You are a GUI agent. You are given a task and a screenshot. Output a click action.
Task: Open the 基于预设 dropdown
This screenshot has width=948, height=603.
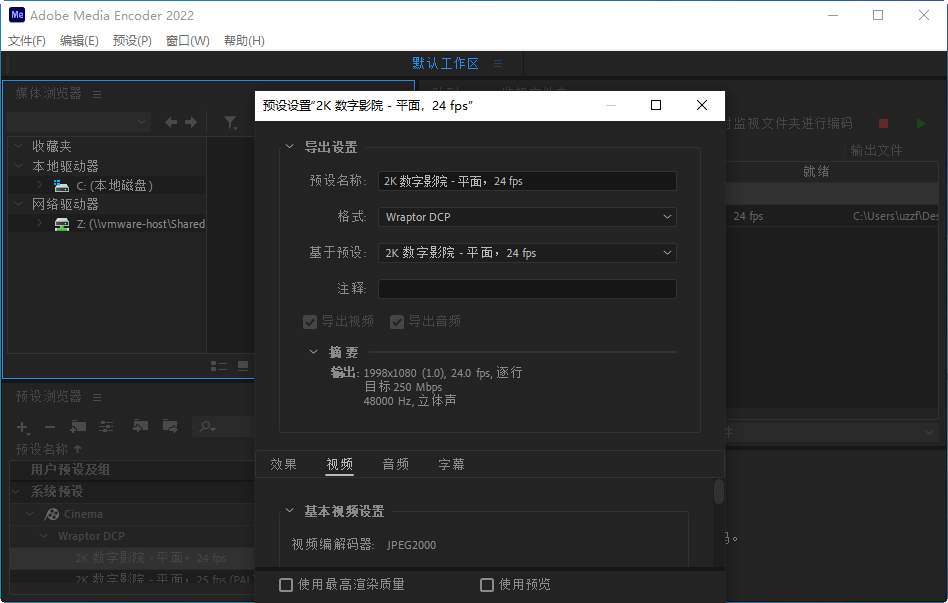[x=527, y=253]
